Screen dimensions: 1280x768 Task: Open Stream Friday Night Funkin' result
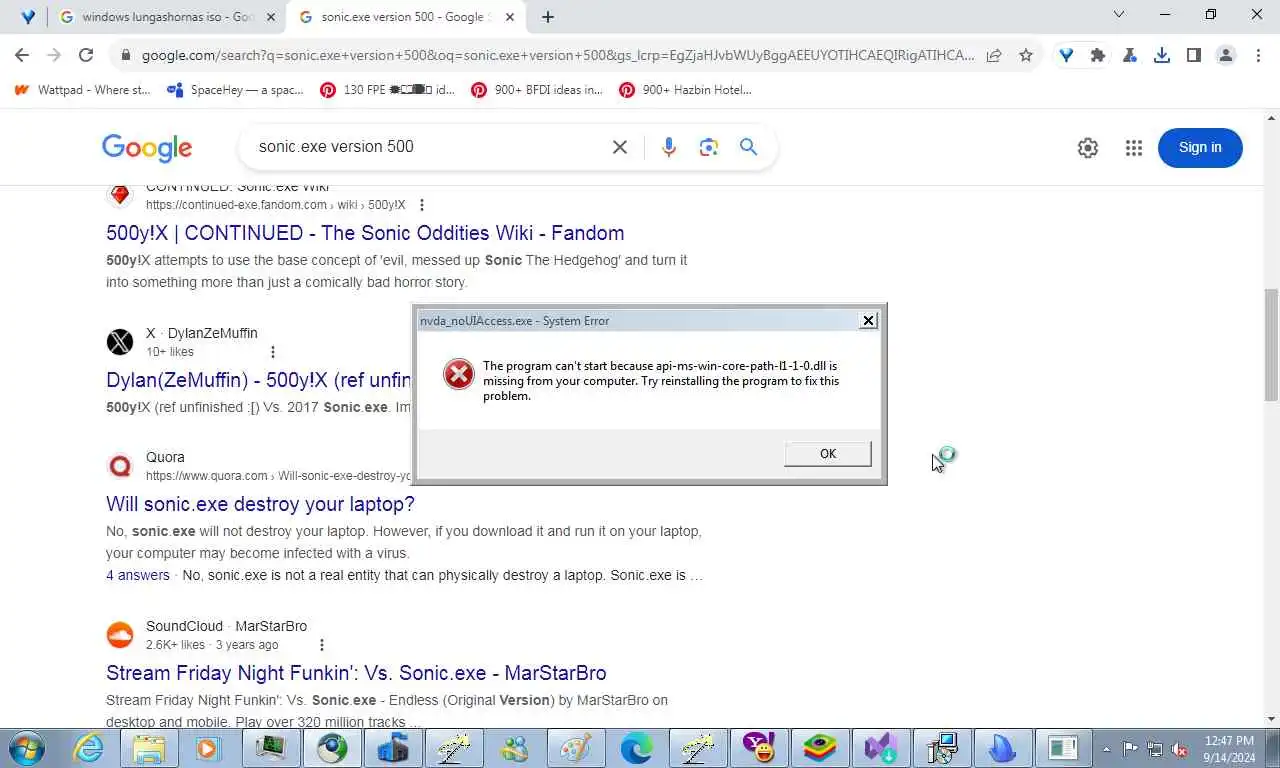[356, 673]
